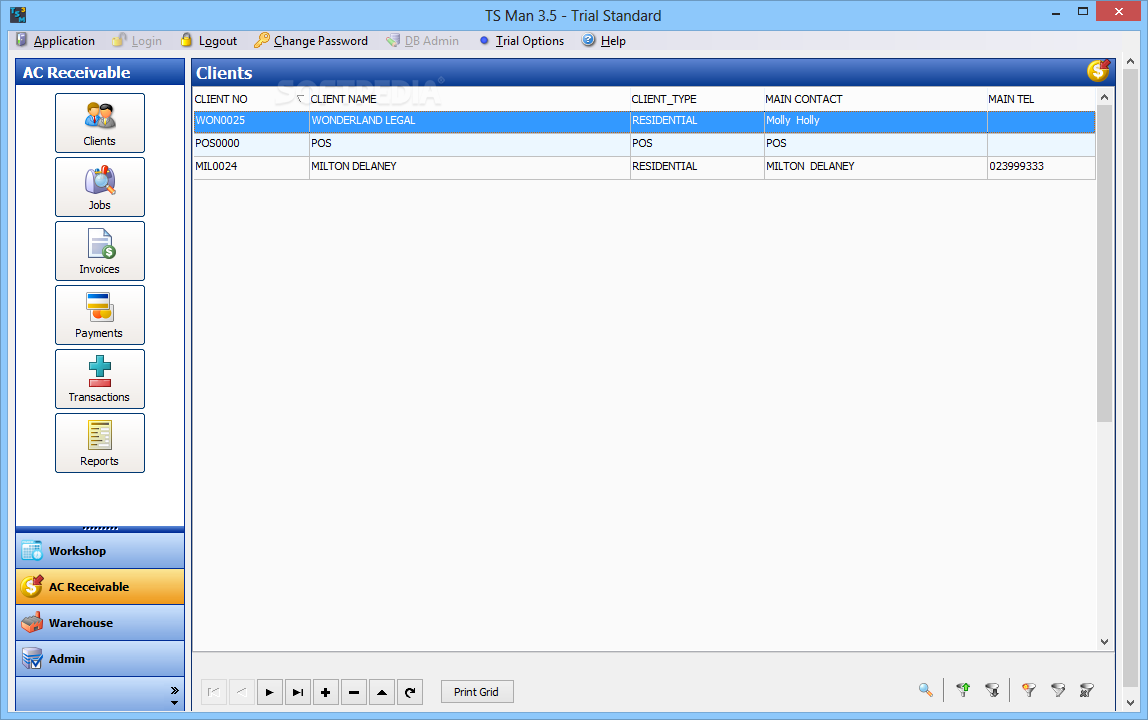Click the MILTON DELANEY client name cell
The height and width of the screenshot is (720, 1148).
(469, 167)
